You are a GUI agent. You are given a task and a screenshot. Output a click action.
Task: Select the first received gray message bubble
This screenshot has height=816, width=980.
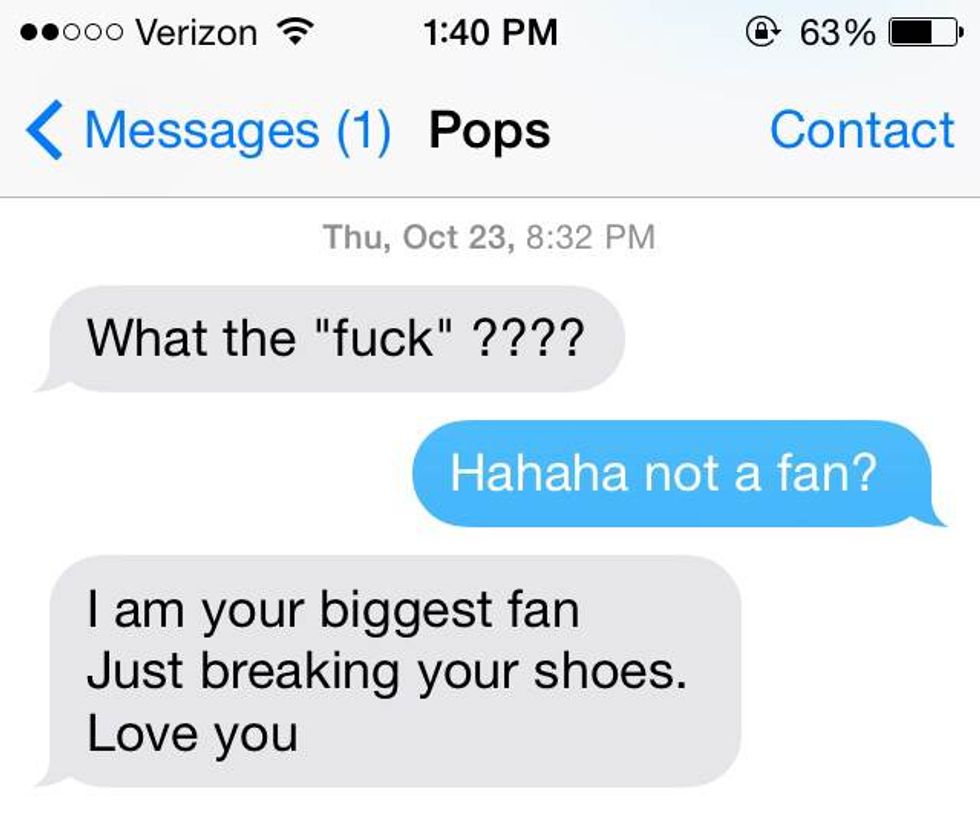click(335, 339)
